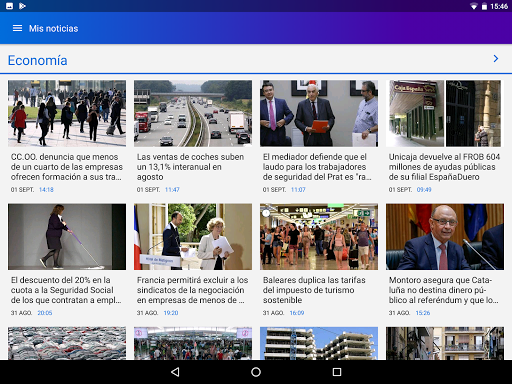
Task: Tap the 14:18 timestamp of CC.OO. article
Action: [46, 190]
